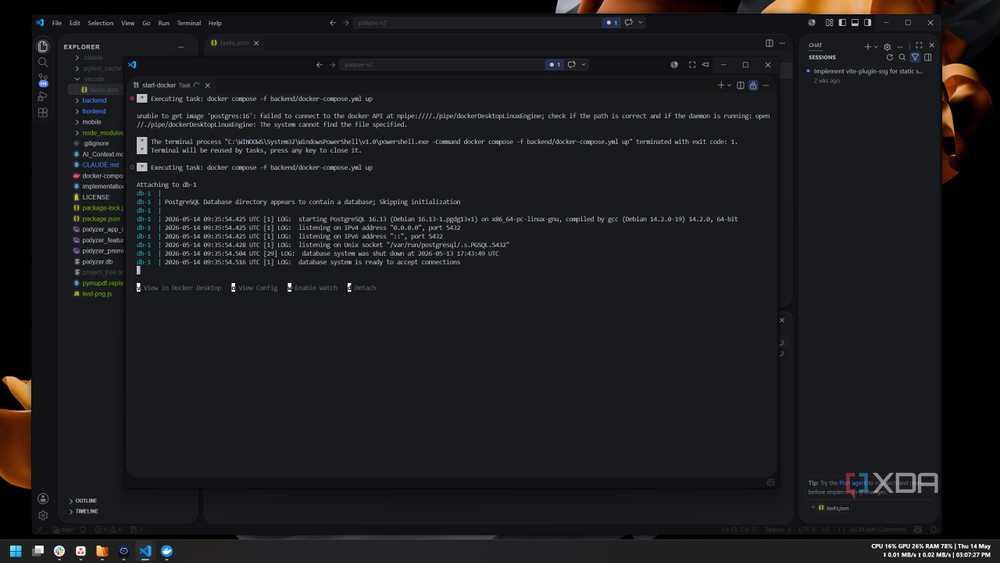Image resolution: width=1000 pixels, height=563 pixels.
Task: Move the front terminal window back to main window
Action: (x=705, y=64)
